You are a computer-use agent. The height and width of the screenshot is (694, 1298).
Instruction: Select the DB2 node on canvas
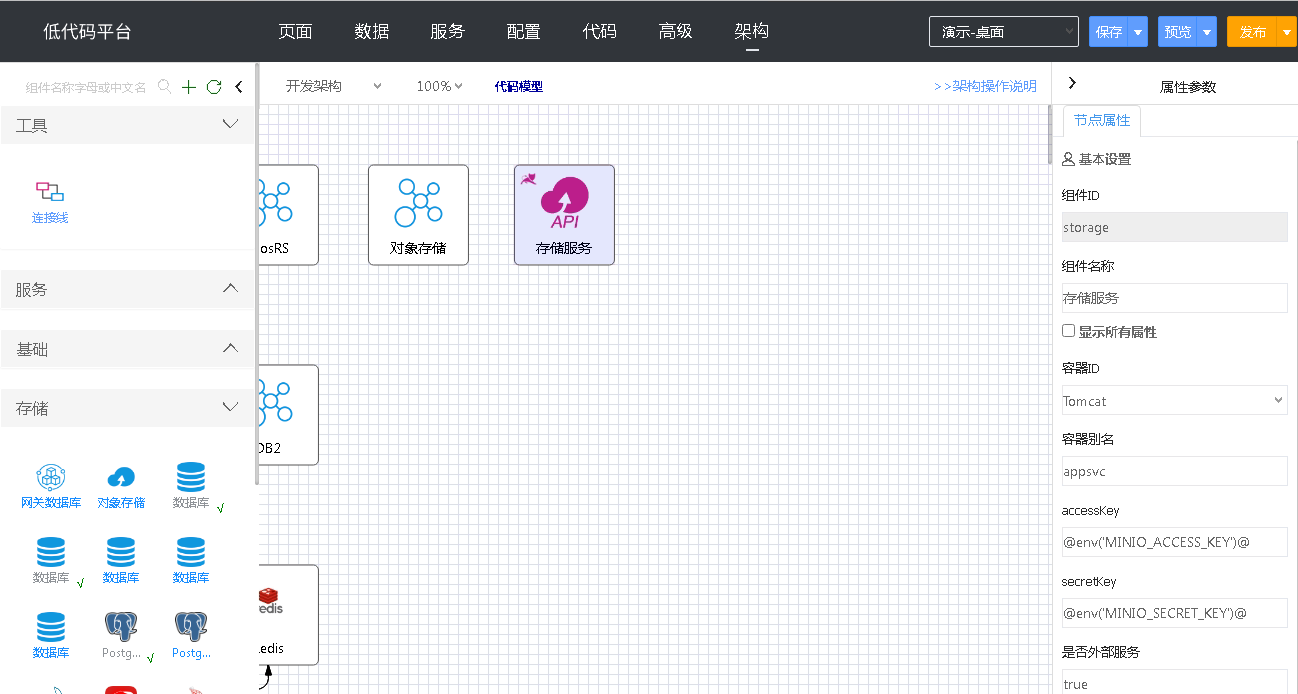(x=288, y=415)
